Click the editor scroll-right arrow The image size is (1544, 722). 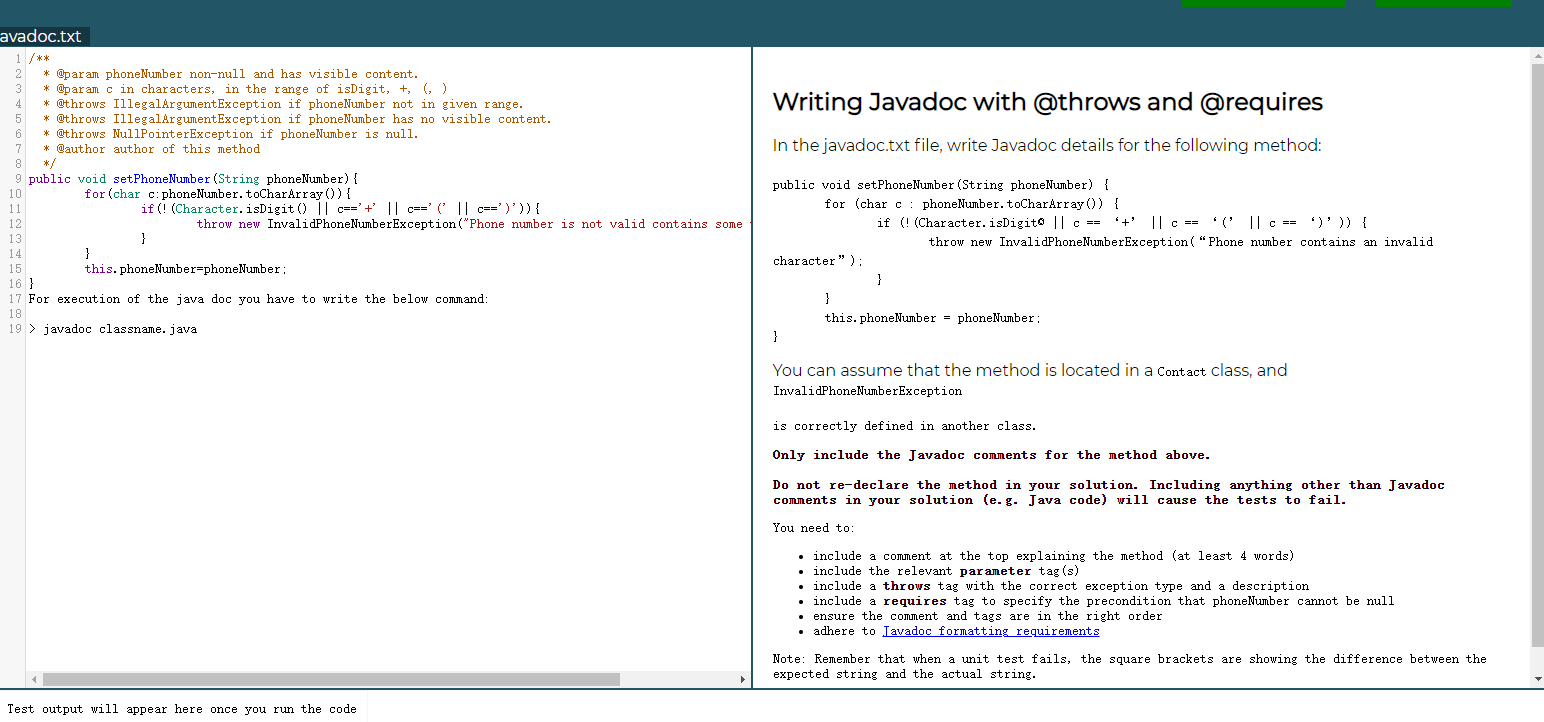pyautogui.click(x=742, y=680)
